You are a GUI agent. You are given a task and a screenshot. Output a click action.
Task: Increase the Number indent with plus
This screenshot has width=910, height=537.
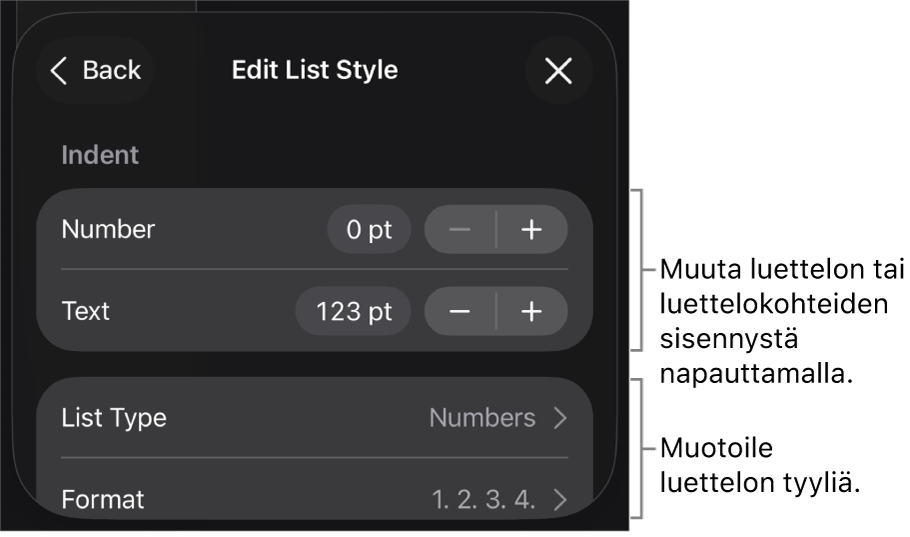pyautogui.click(x=532, y=230)
